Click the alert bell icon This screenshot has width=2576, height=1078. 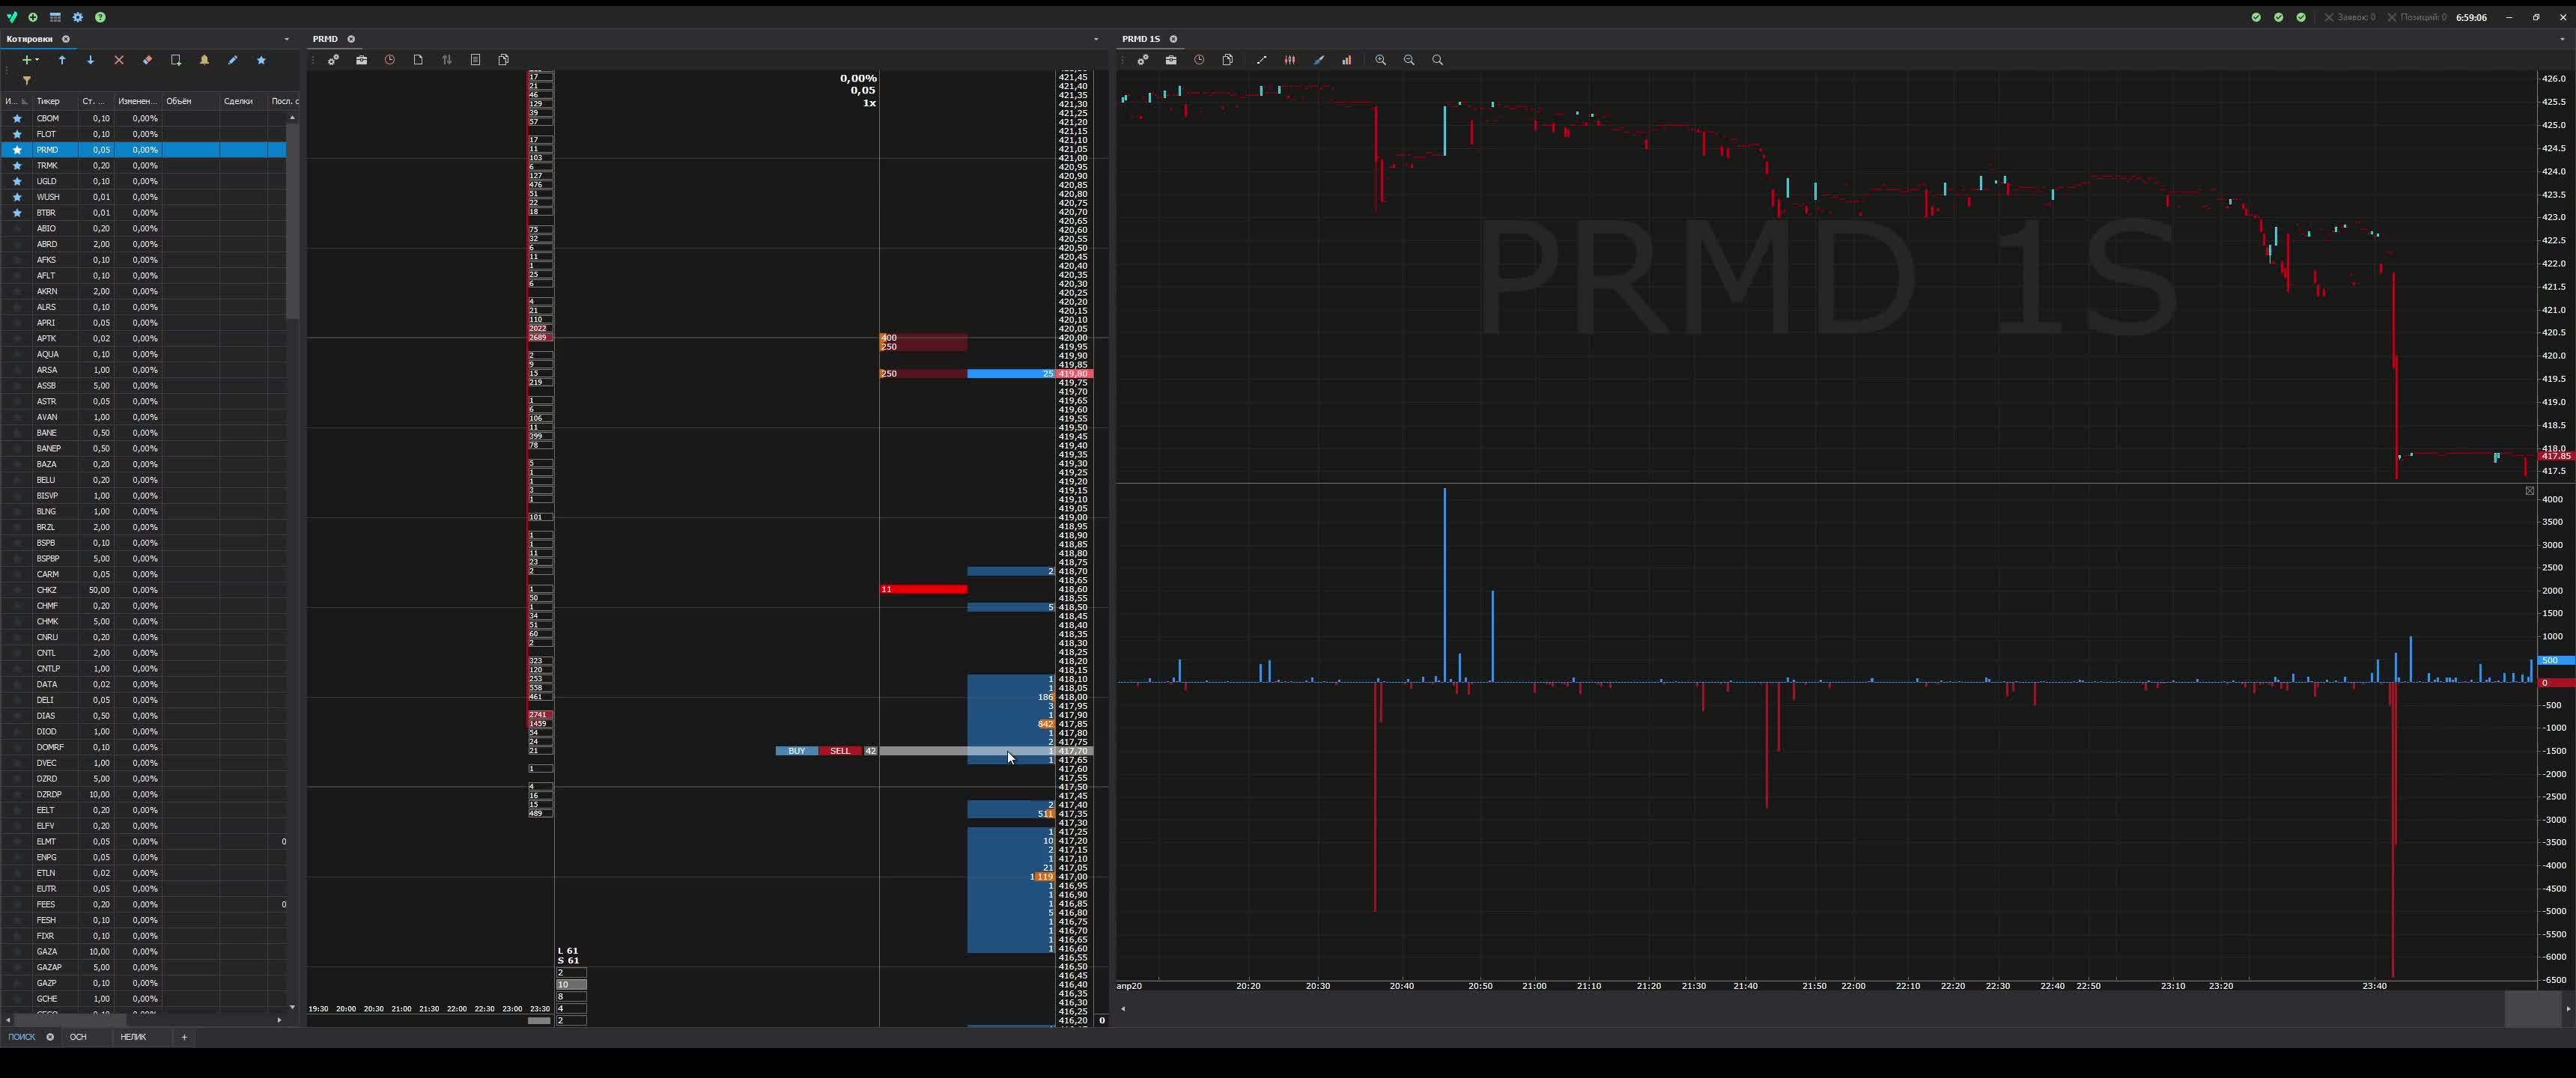tap(204, 60)
